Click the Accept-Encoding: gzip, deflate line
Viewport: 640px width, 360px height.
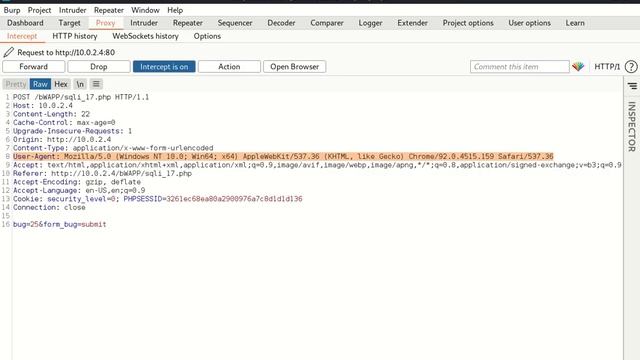77,182
